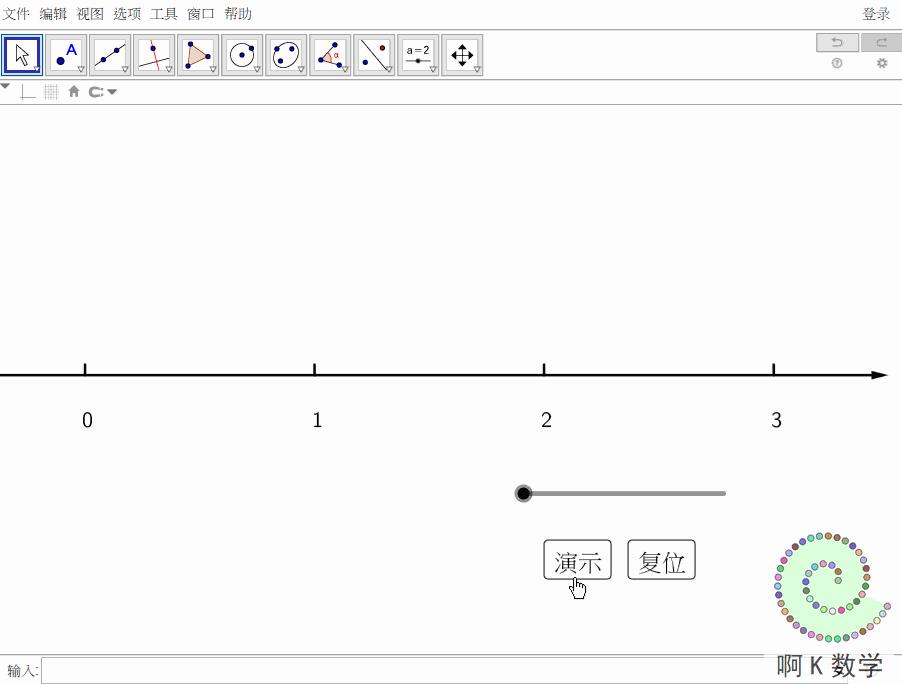
Task: Select the Line tool
Action: [110, 54]
